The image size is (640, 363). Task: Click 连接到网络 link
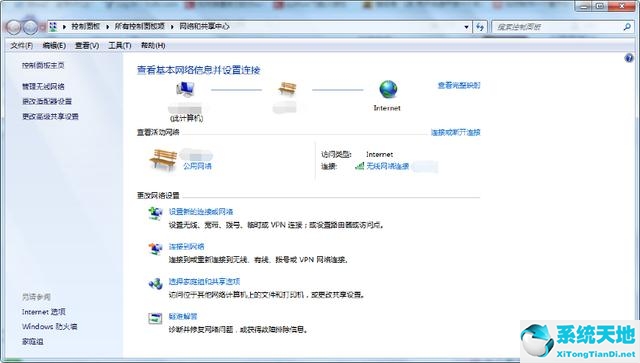pos(187,247)
